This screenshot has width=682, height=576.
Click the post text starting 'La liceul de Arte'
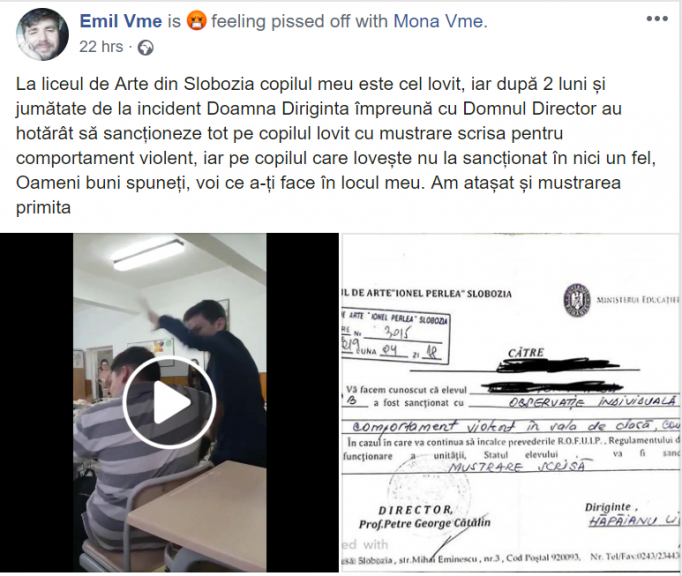coord(335,146)
